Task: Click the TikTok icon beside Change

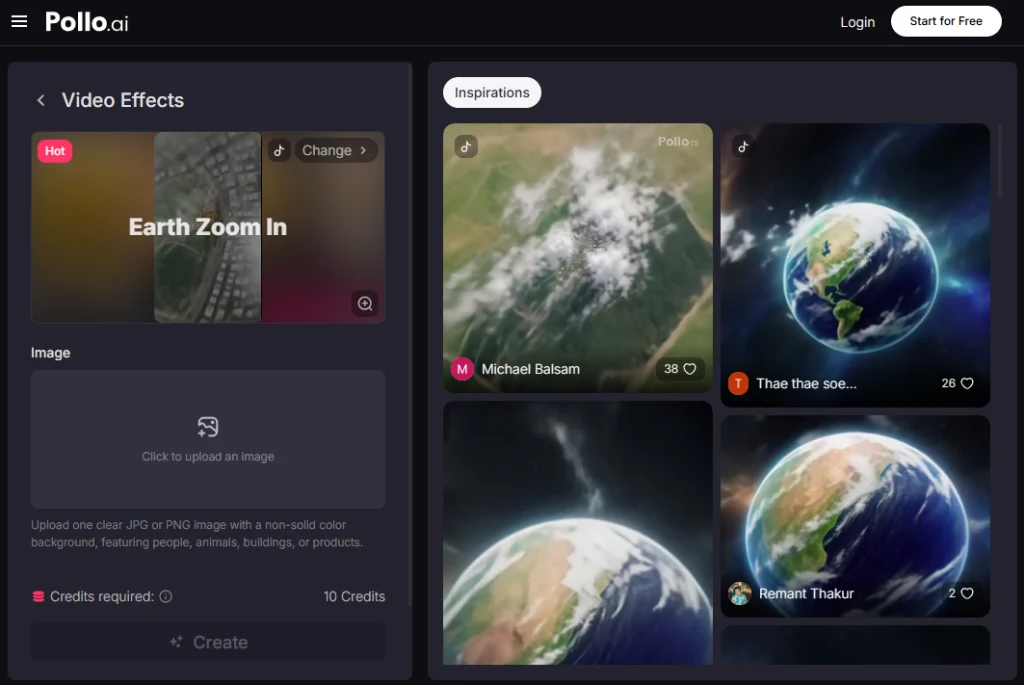Action: tap(279, 150)
